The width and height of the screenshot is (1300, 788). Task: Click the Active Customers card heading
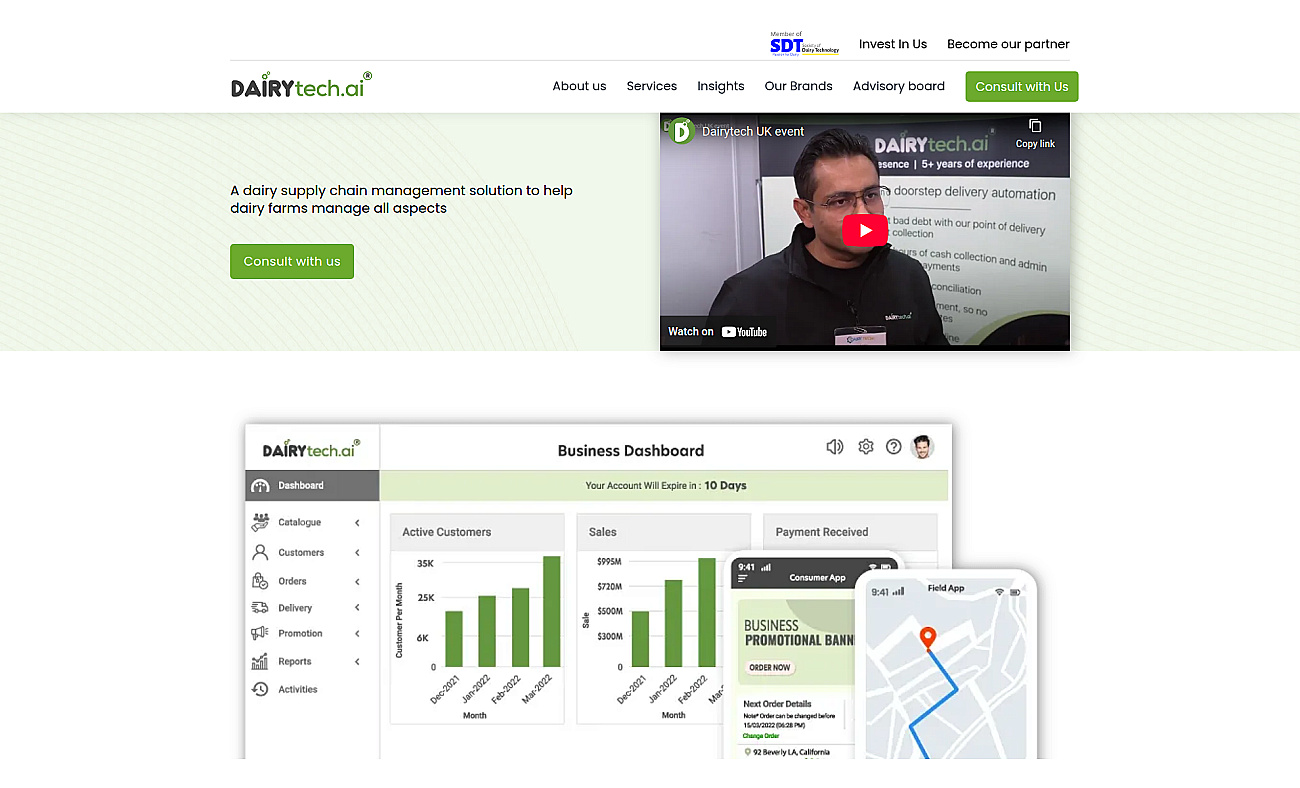[x=447, y=532]
